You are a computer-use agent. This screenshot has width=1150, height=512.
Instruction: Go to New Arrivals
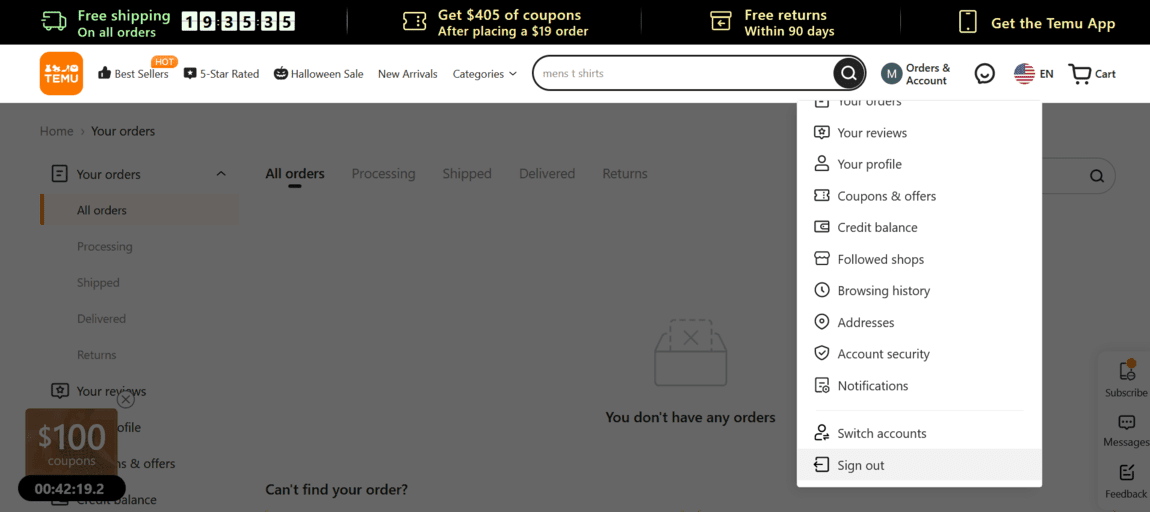(408, 74)
